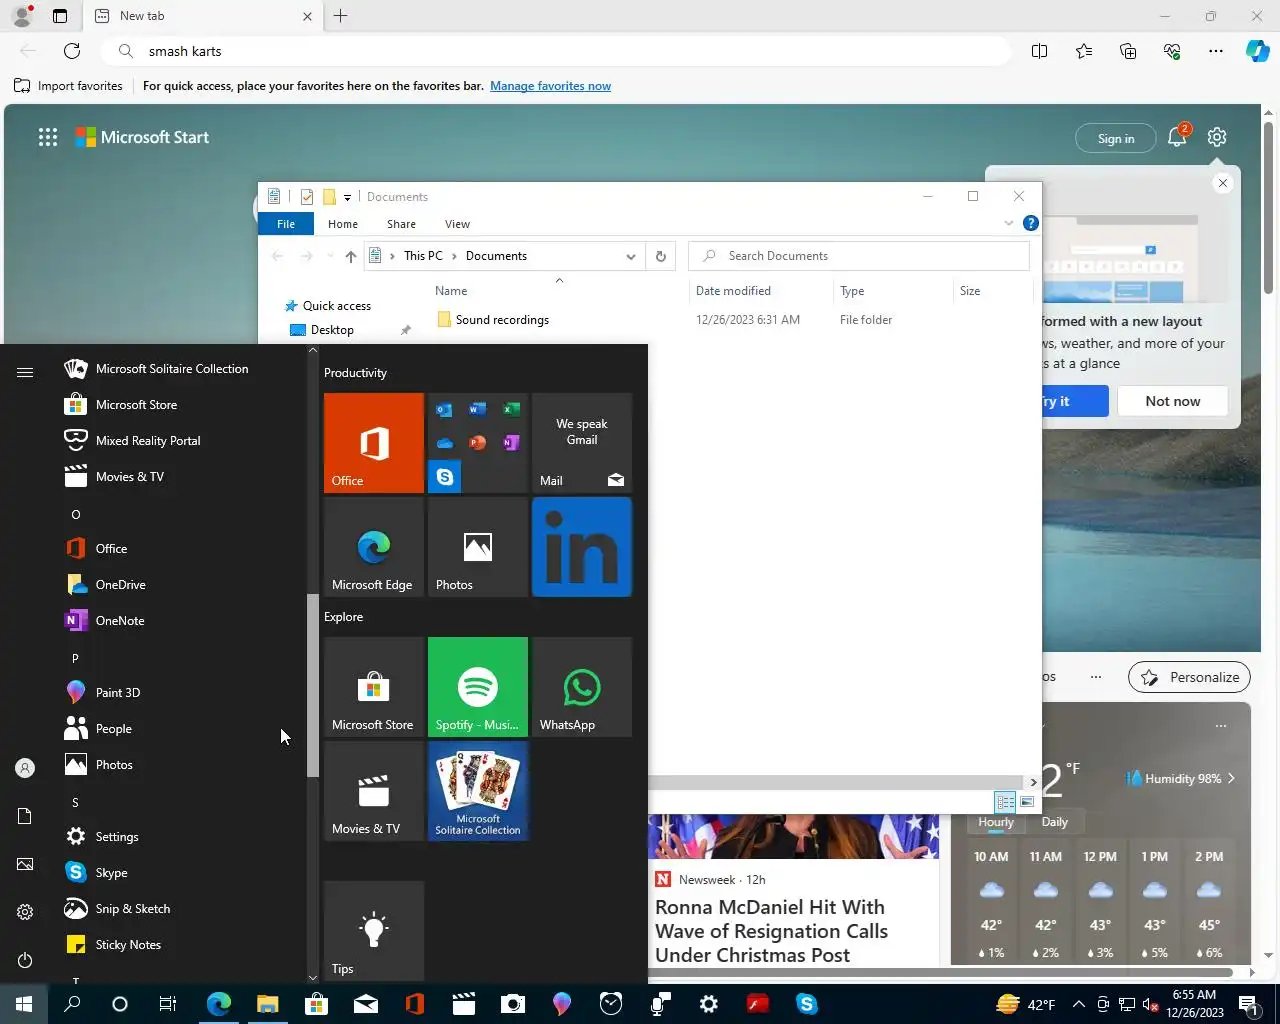
Task: Show hidden system tray icons
Action: pos(1079,1004)
